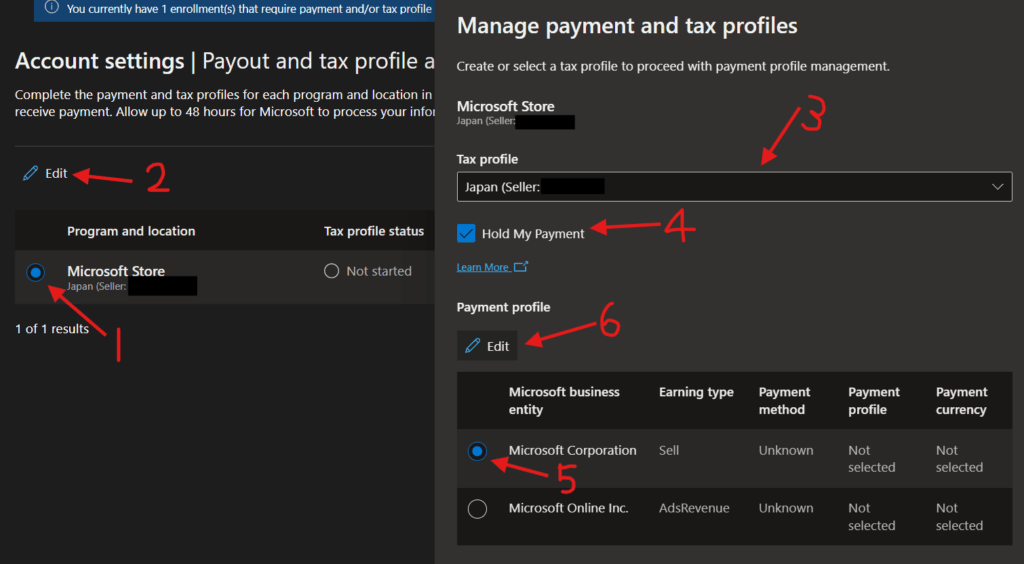The image size is (1024, 564).
Task: Click the Microsoft business entity column header
Action: coord(564,400)
